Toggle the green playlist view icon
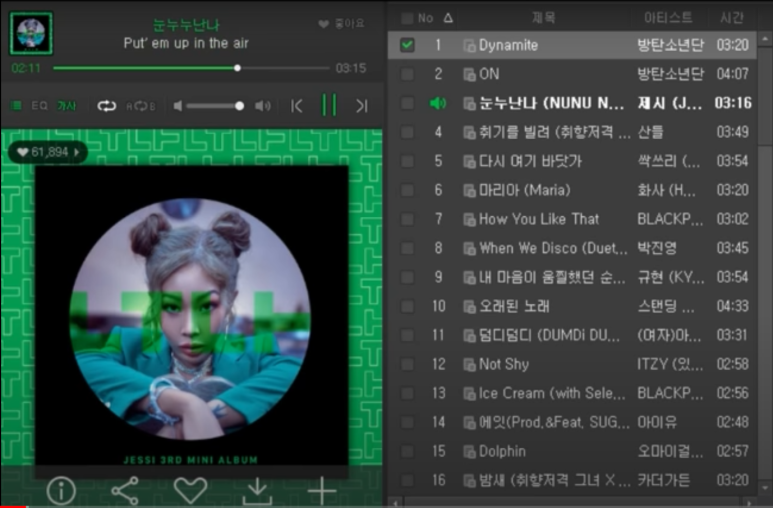The image size is (773, 508). [x=16, y=106]
